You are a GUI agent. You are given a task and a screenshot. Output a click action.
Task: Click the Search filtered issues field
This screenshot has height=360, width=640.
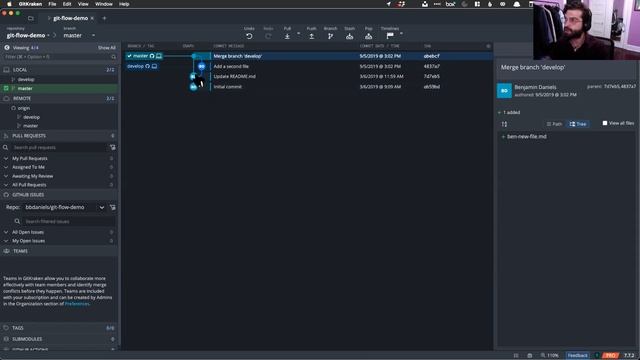(x=68, y=221)
